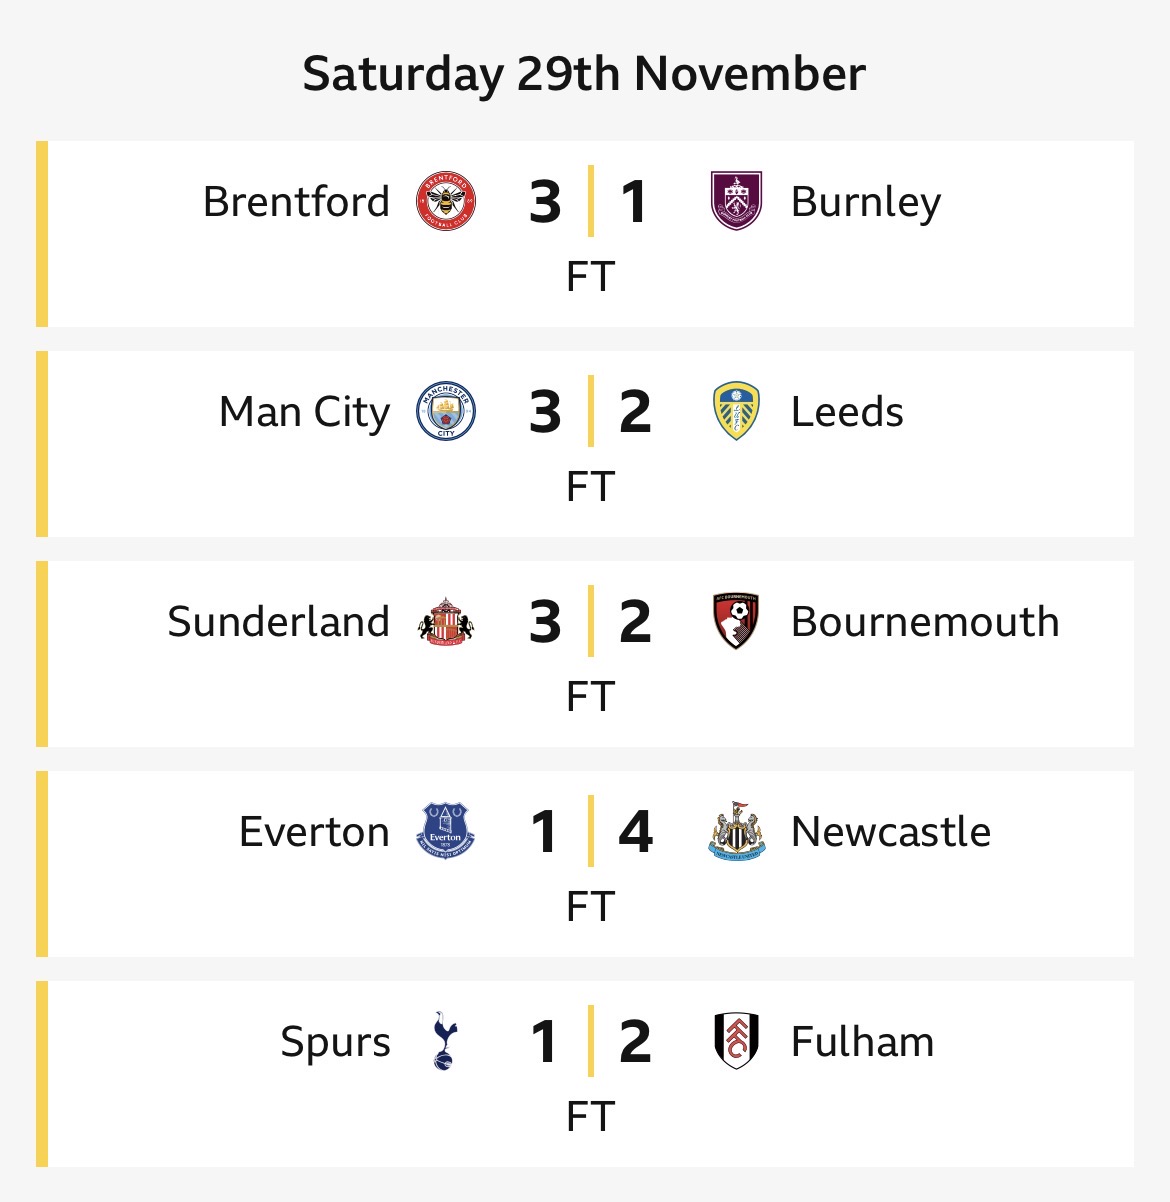The image size is (1170, 1202).
Task: Click the Burnley club crest
Action: pyautogui.click(x=736, y=201)
